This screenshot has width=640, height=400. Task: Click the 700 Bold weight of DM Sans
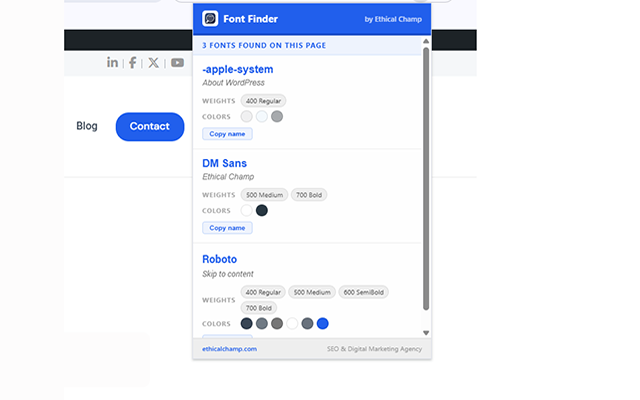click(309, 195)
